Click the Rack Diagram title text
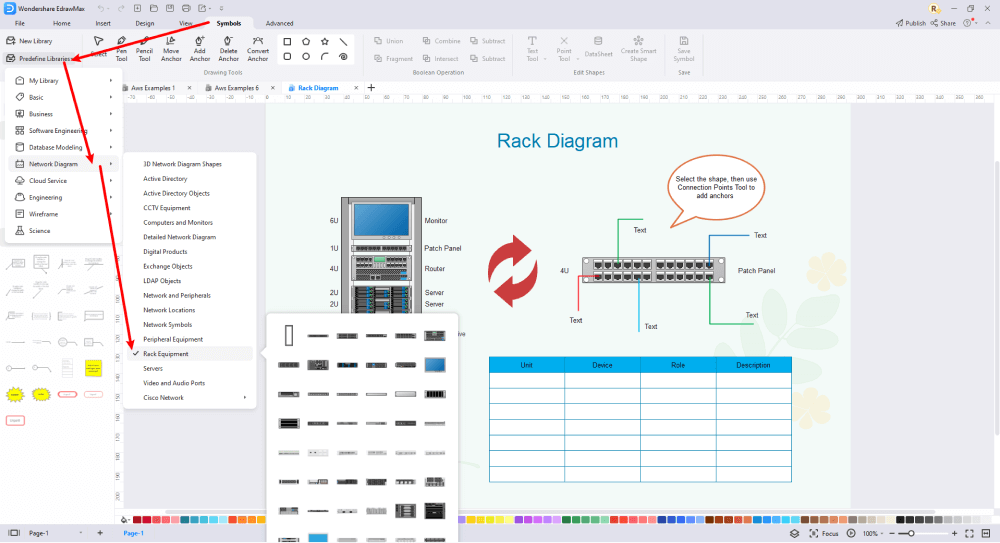1000x543 pixels. pos(557,141)
